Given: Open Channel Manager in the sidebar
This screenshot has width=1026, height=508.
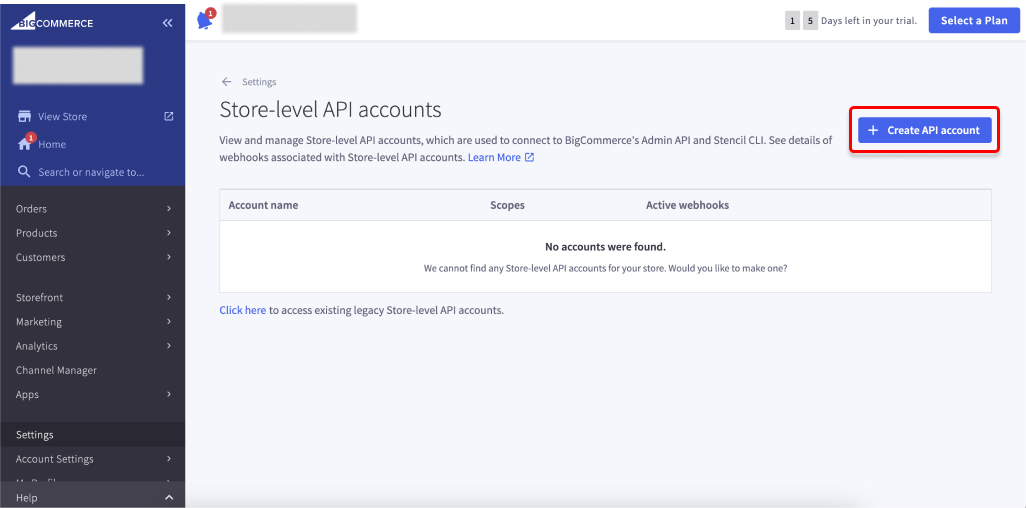Looking at the screenshot, I should tap(56, 370).
